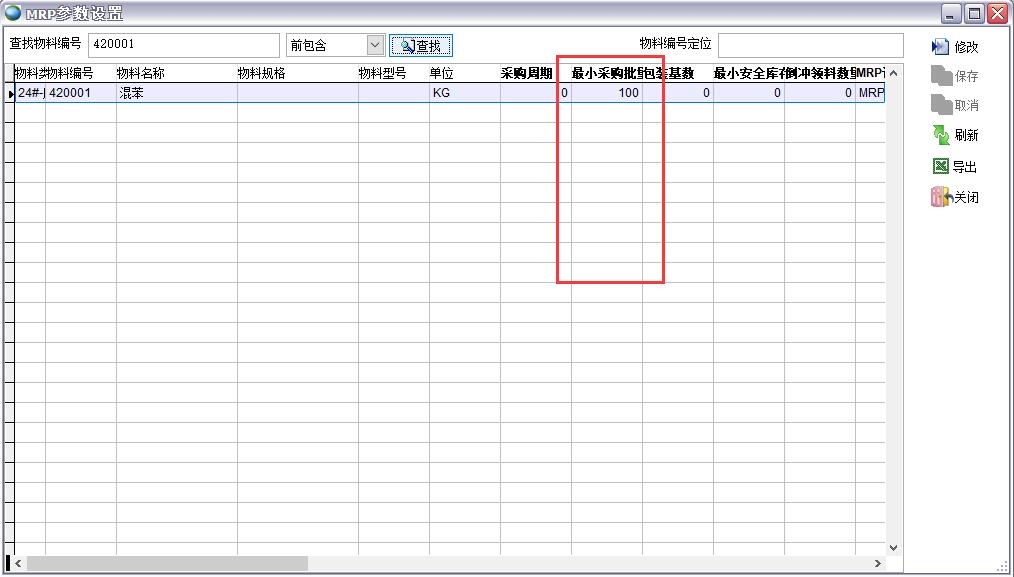Click the grayed 保存 (Save) icon
The height and width of the screenshot is (577, 1014).
click(940, 76)
